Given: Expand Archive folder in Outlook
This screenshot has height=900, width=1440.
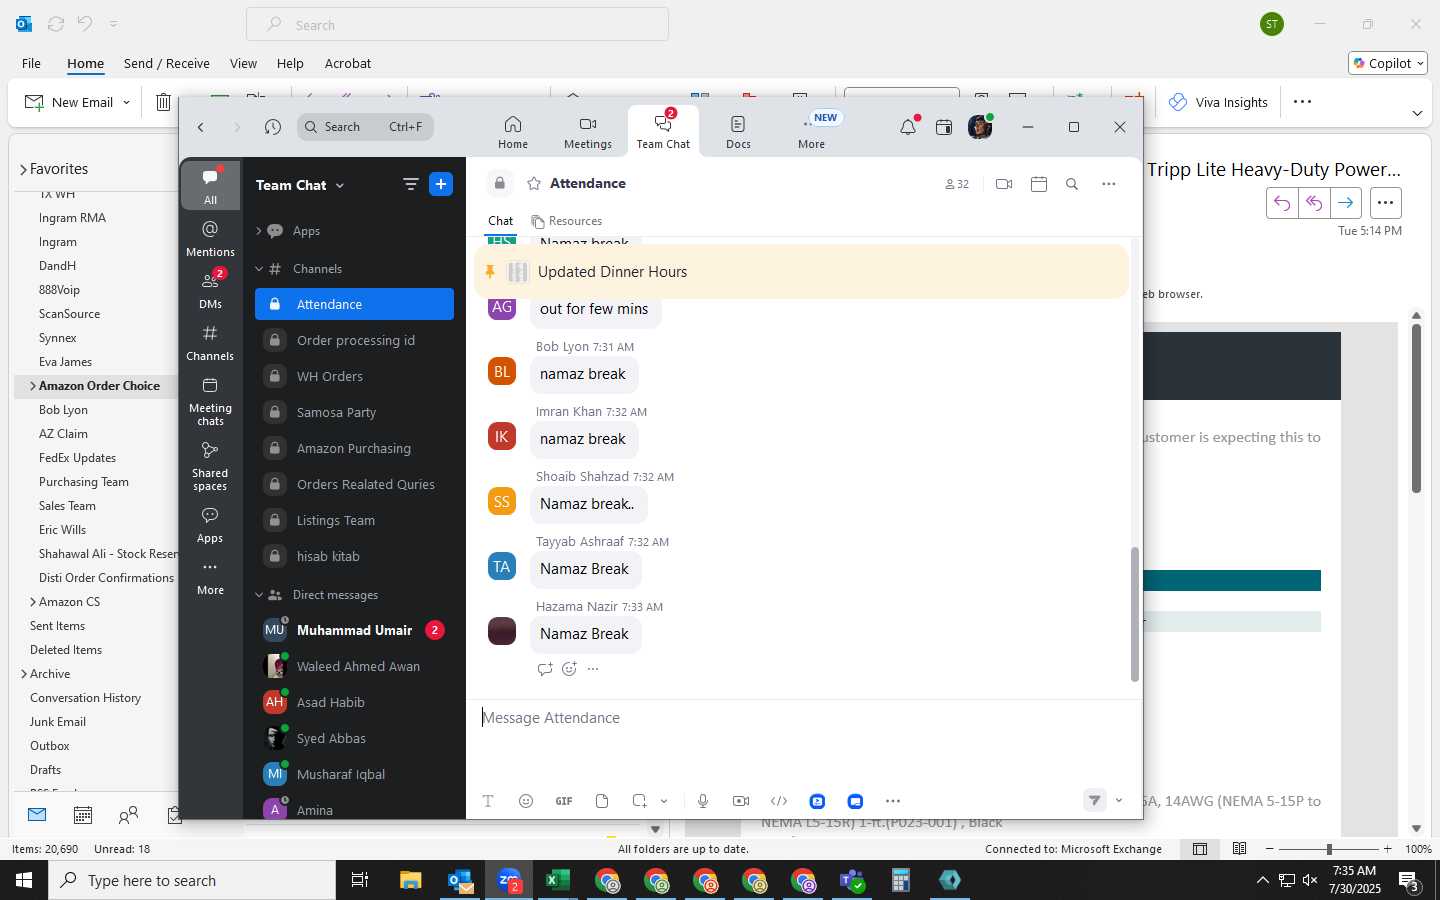Looking at the screenshot, I should tap(24, 674).
